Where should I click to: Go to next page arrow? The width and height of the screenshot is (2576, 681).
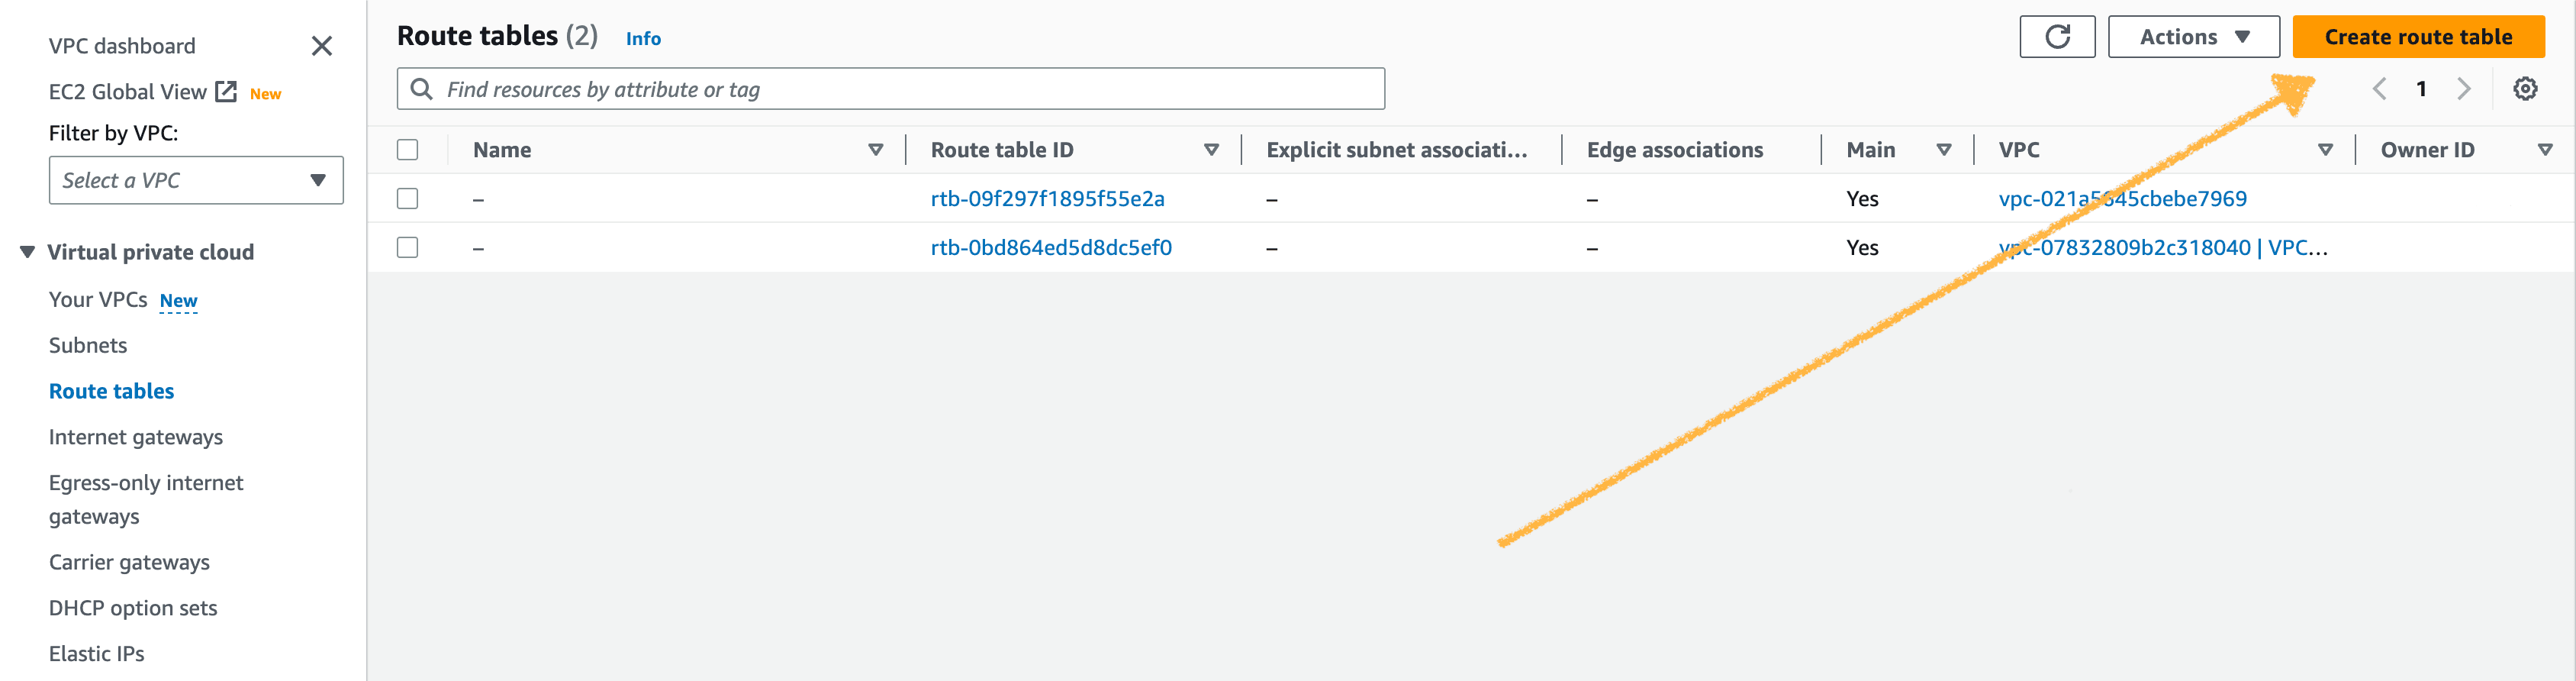click(x=2463, y=89)
